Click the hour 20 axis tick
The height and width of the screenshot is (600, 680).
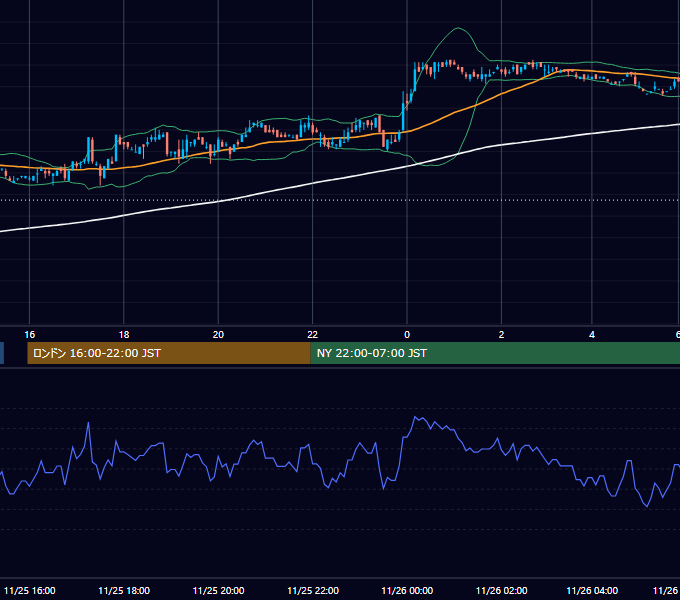(218, 335)
